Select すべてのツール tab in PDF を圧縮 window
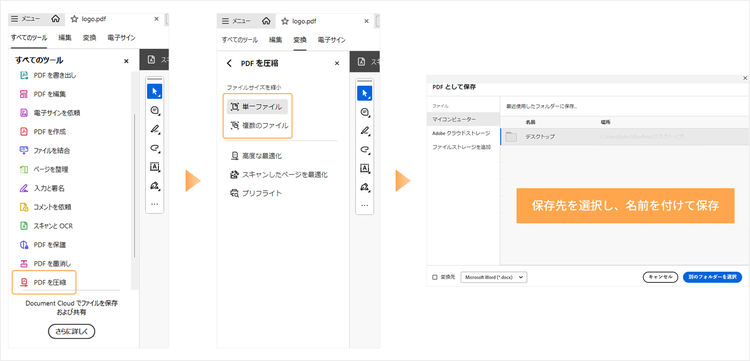Screen dimensions: 750x361 click(x=239, y=40)
